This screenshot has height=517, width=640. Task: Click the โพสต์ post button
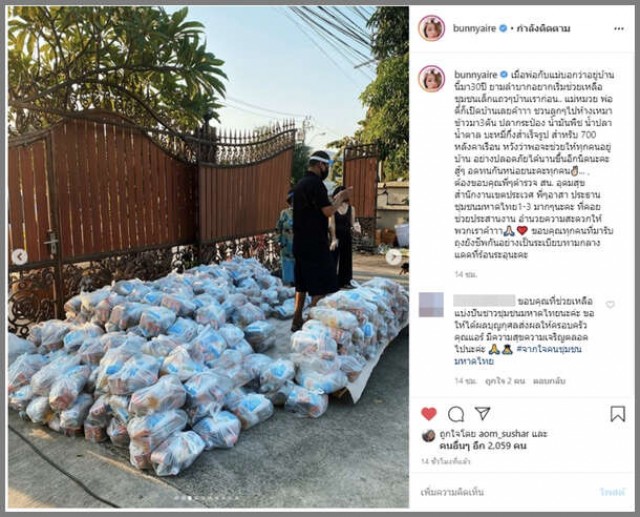612,493
